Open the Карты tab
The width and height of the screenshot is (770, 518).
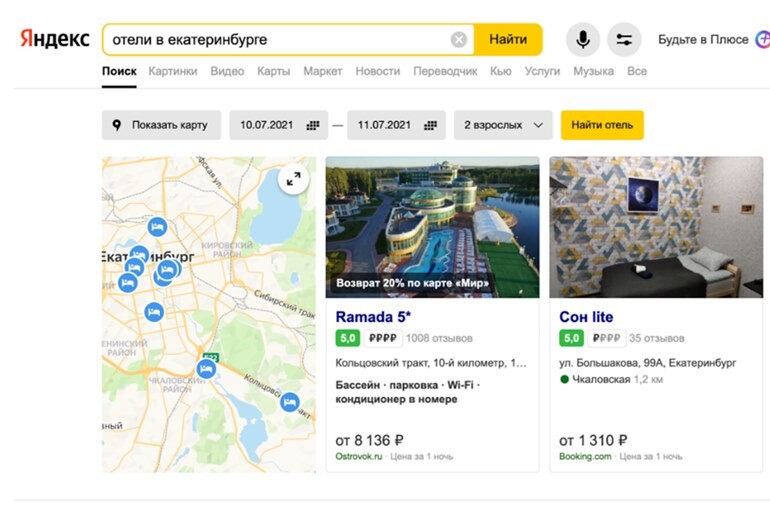pyautogui.click(x=273, y=71)
